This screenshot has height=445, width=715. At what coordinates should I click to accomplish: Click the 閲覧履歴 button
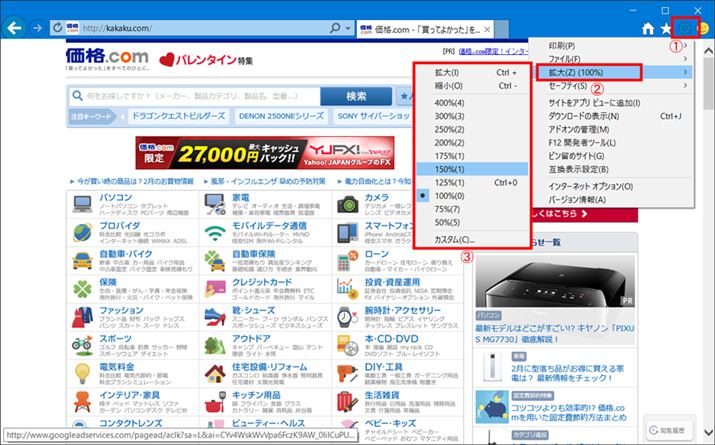point(667,430)
